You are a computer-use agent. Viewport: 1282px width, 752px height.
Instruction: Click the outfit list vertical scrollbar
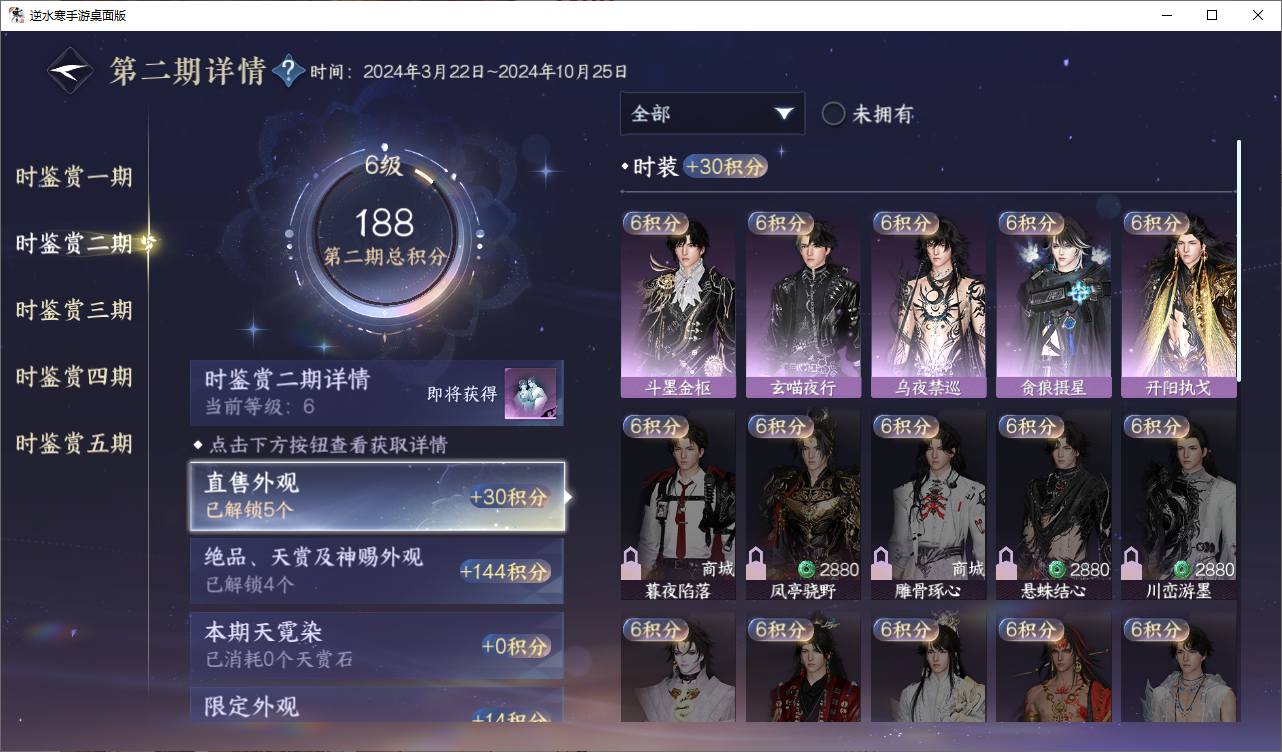tap(1239, 260)
